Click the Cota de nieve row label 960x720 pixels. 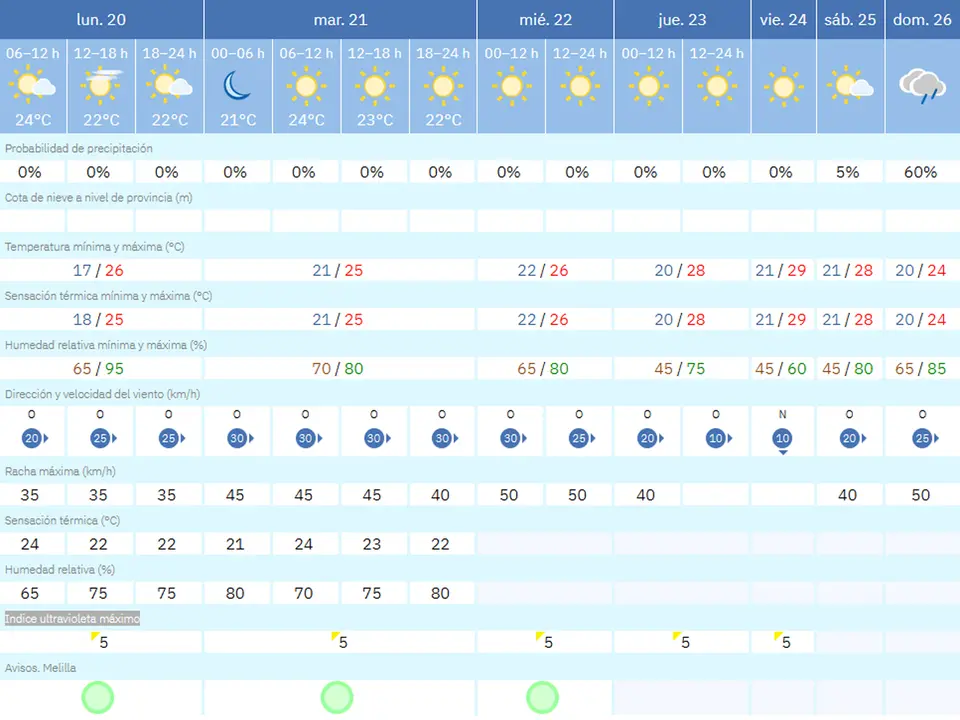[x=99, y=198]
